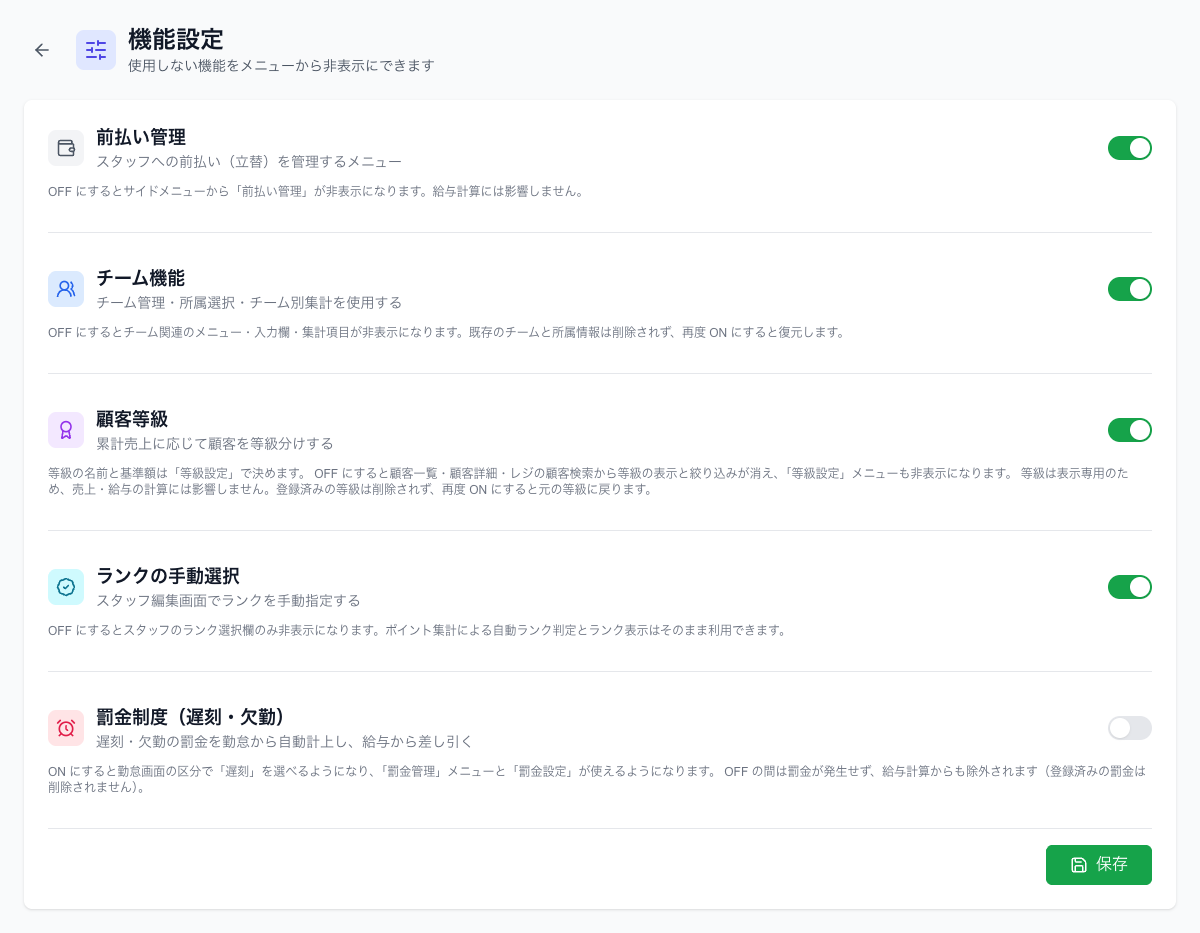Click the note starting 等級の名前と基準額は
Screen dimensions: 1200x933
[588, 481]
